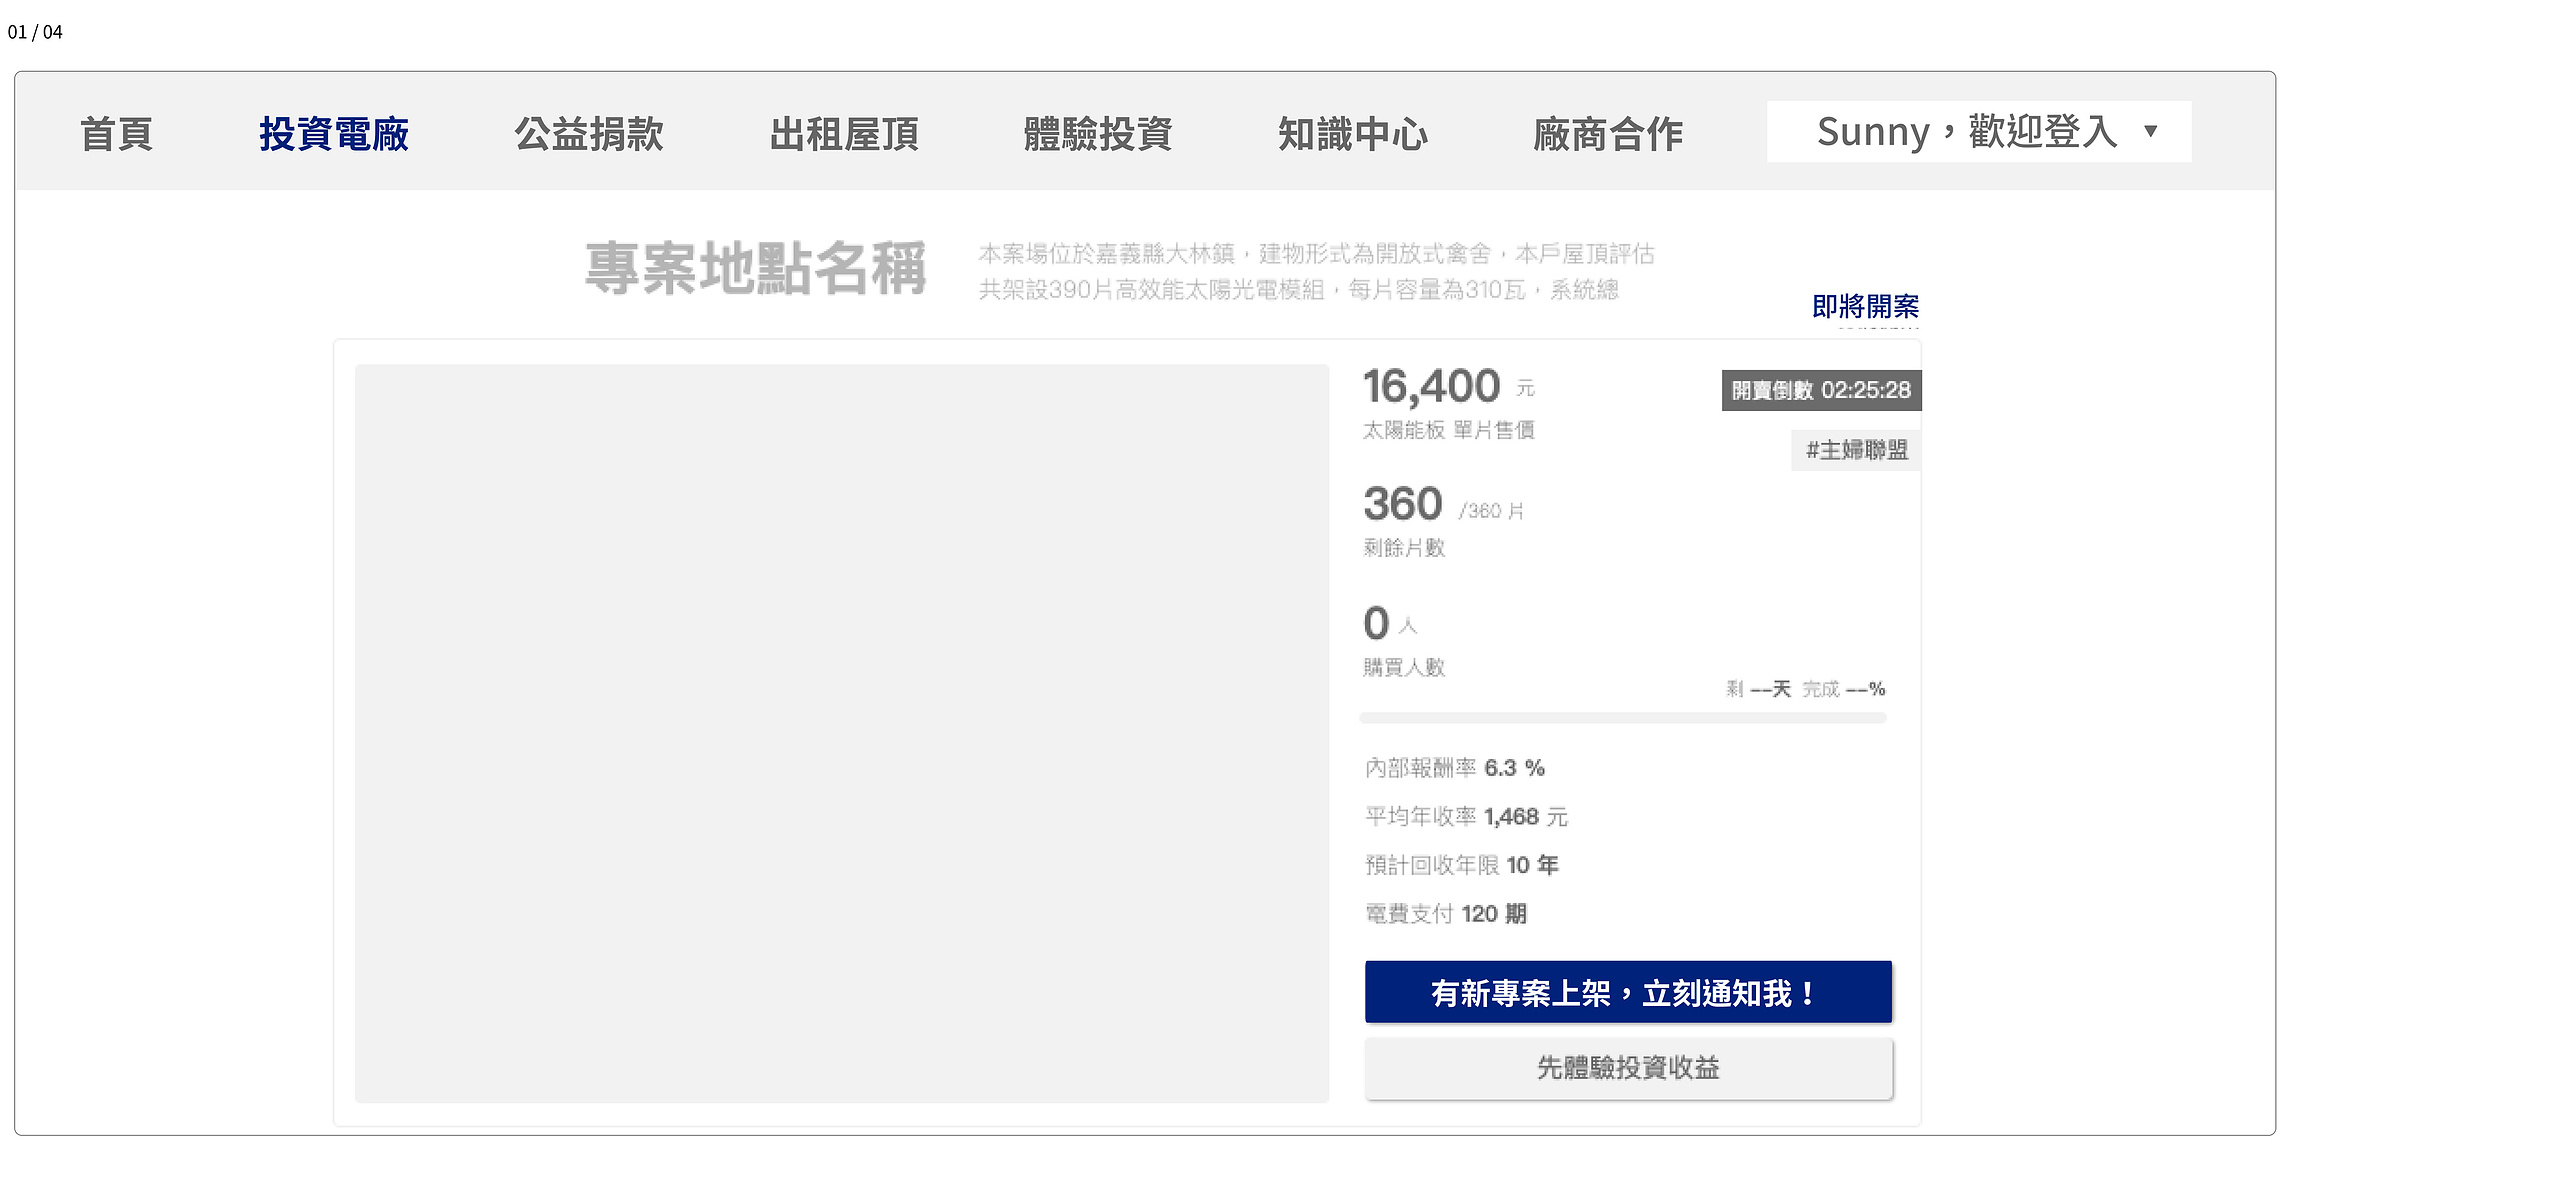The height and width of the screenshot is (1199, 2556).
Task: Select the #主婦聯盟 tag
Action: point(1856,450)
